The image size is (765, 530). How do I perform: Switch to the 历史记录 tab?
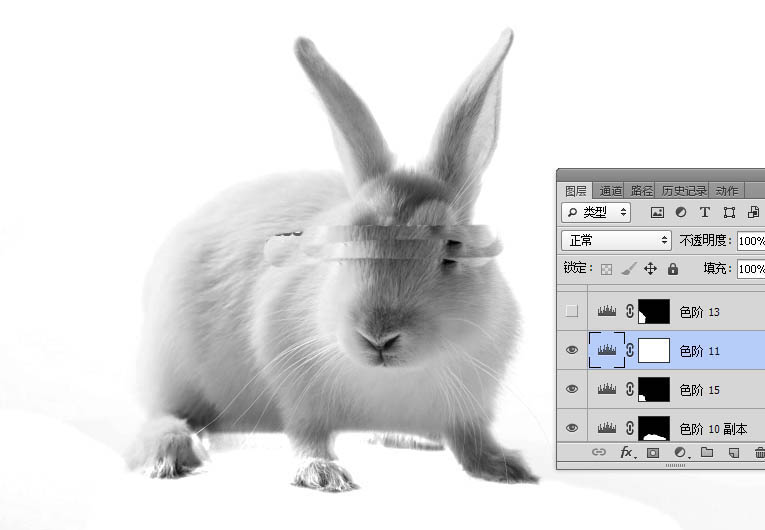(x=684, y=191)
